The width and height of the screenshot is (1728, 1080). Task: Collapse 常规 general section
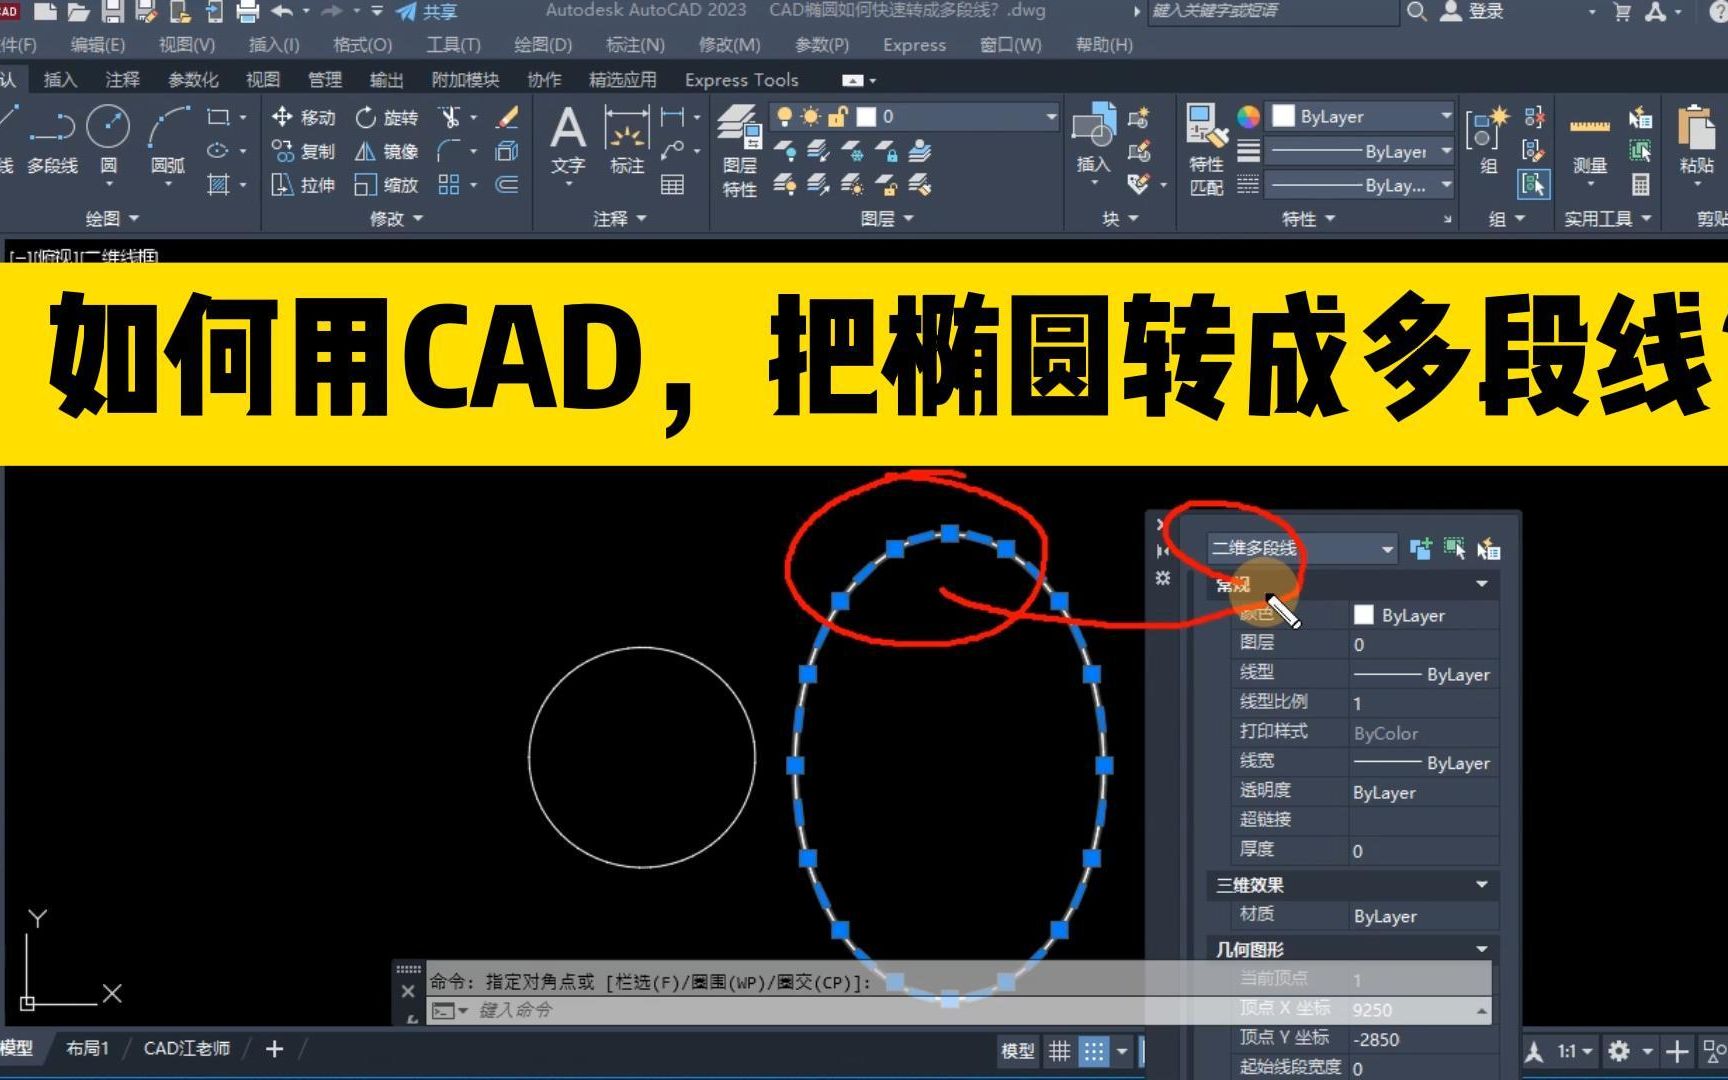point(1482,584)
